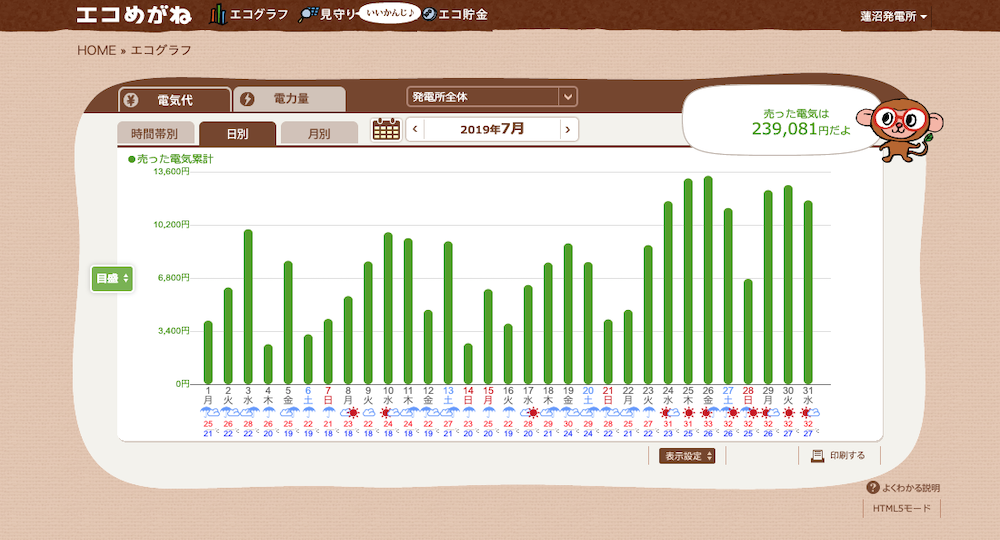Open the 蓮沼発電所 account menu
Viewport: 1000px width, 540px height.
(893, 17)
